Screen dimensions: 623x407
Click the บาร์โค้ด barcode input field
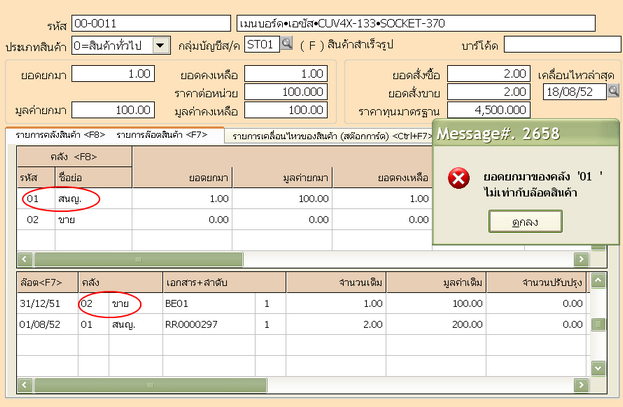[561, 44]
